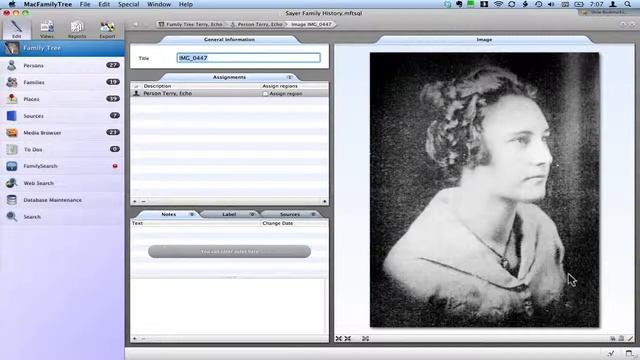Click fit-to-view icon below image
The height and width of the screenshot is (360, 640).
pyautogui.click(x=365, y=338)
